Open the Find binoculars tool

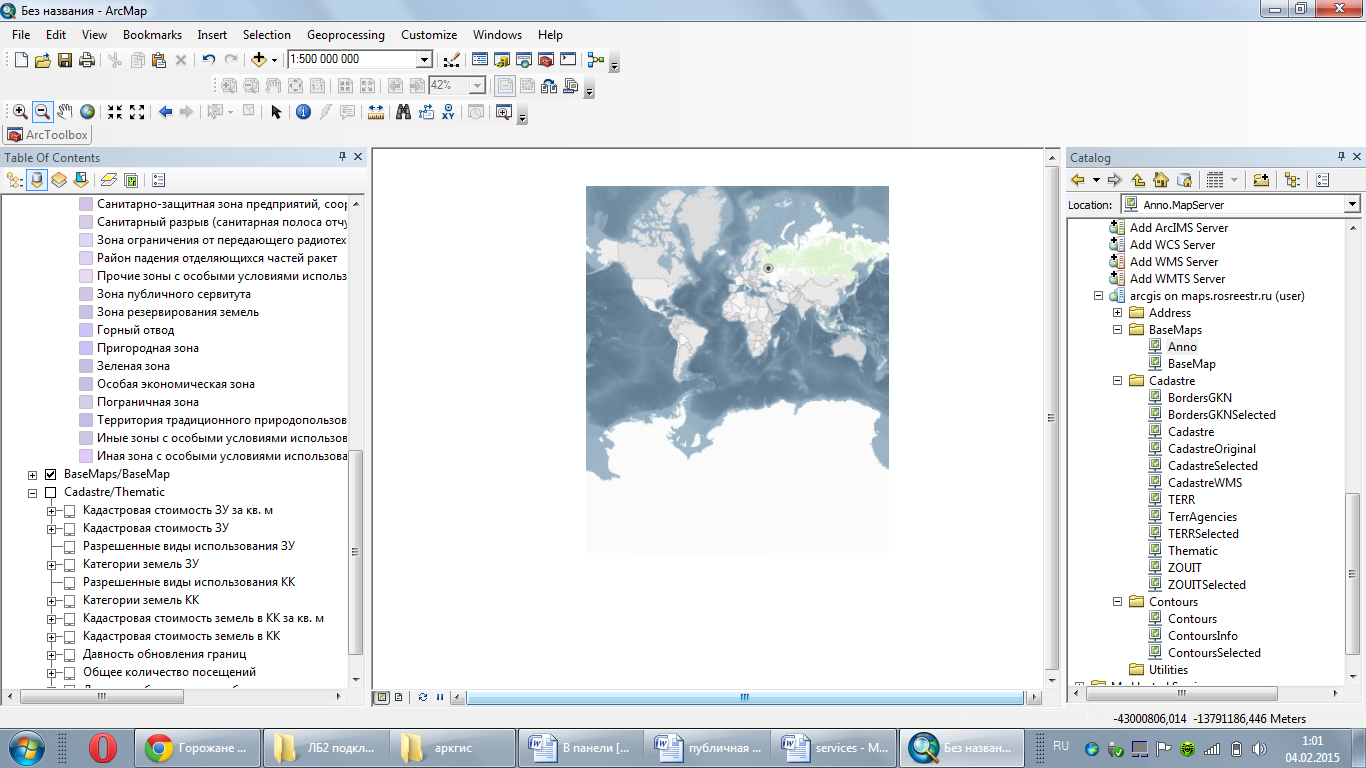coord(404,112)
